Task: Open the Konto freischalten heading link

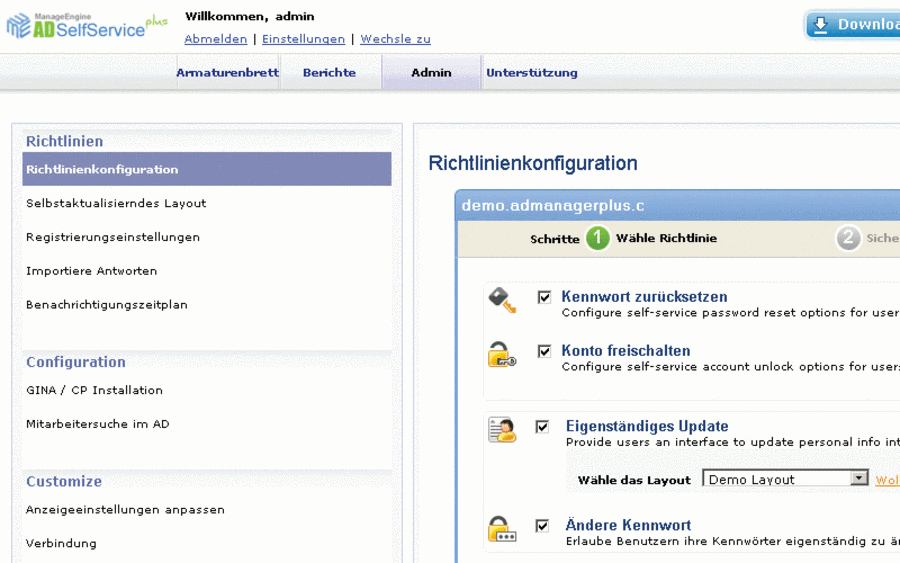Action: click(x=626, y=351)
